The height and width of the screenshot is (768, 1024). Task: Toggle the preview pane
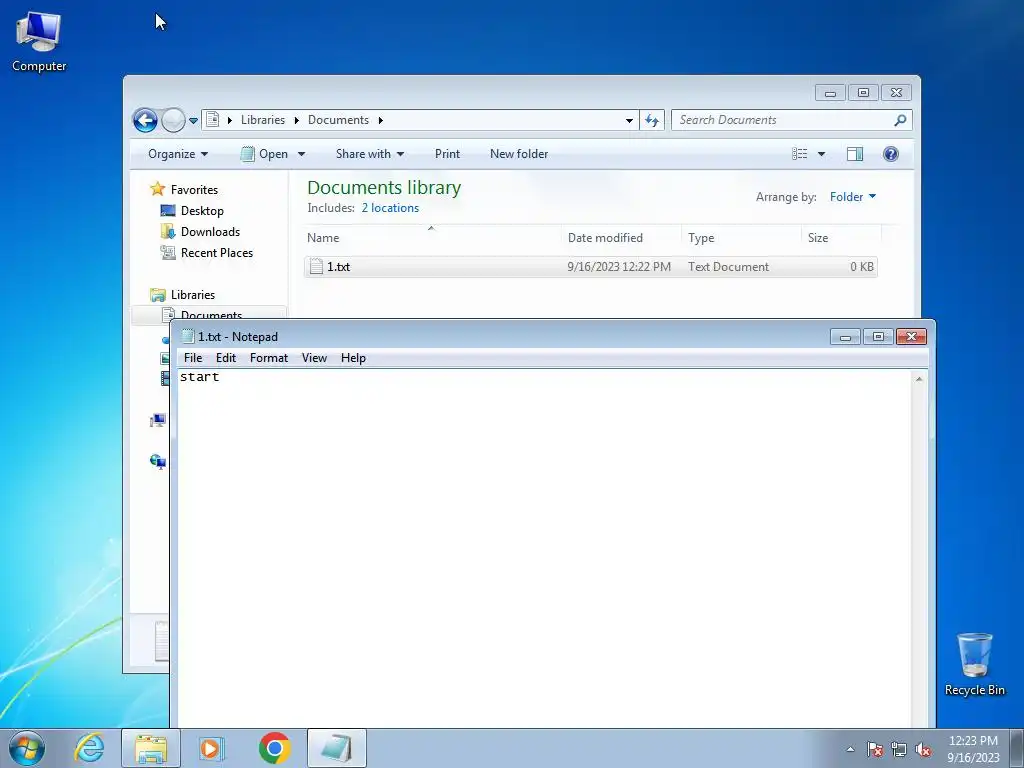click(x=855, y=154)
